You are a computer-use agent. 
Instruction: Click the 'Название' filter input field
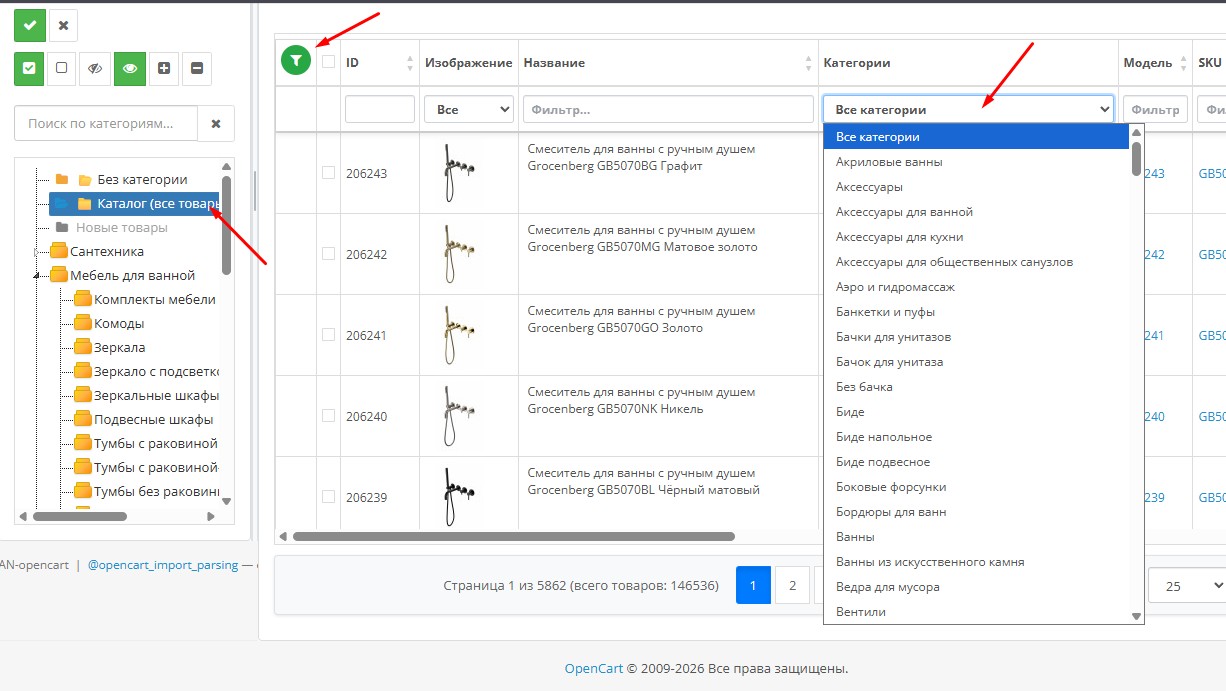[x=668, y=109]
